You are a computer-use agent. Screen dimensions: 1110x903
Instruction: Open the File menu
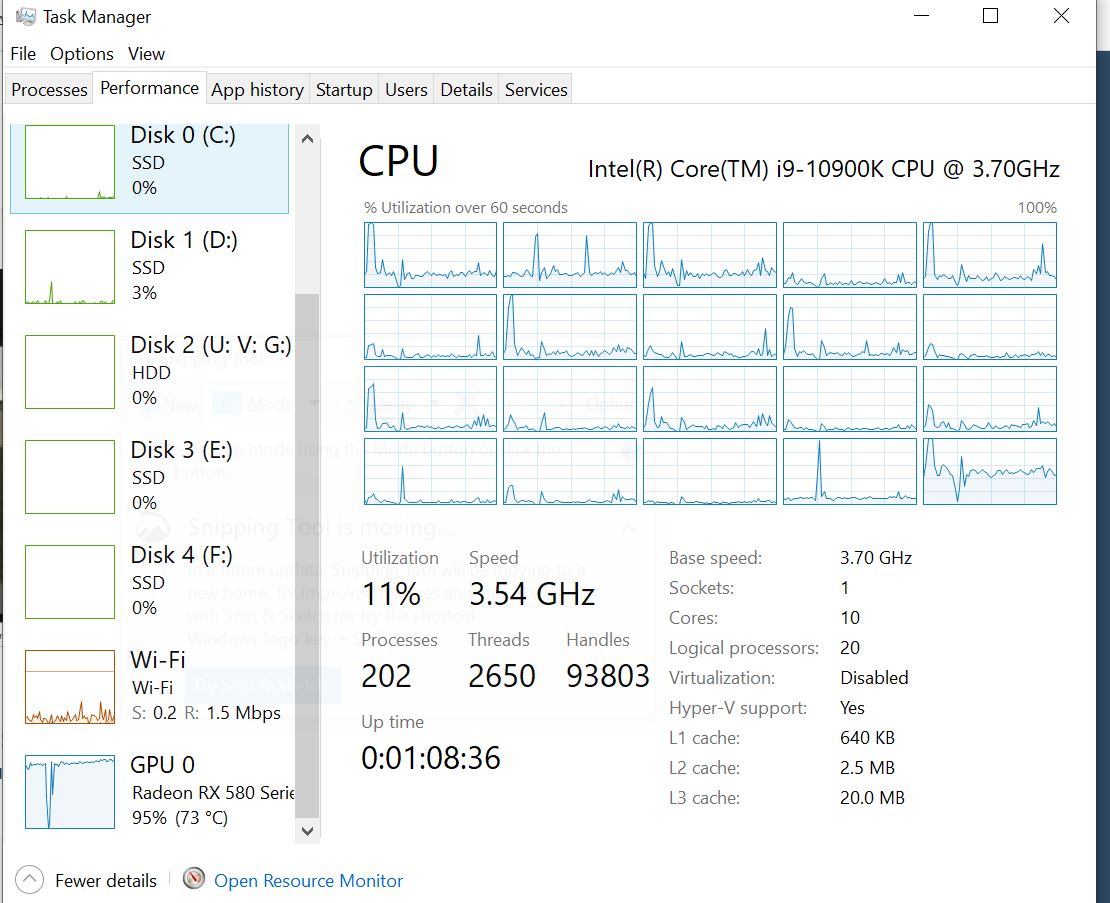[x=23, y=54]
